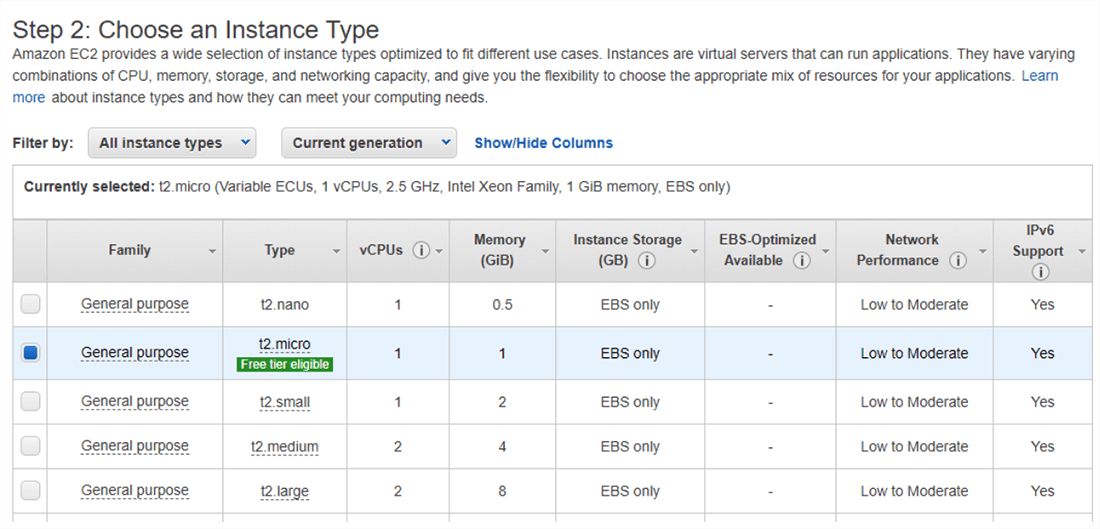This screenshot has width=1100, height=529.
Task: Click the t2.micro type label
Action: pyautogui.click(x=284, y=344)
